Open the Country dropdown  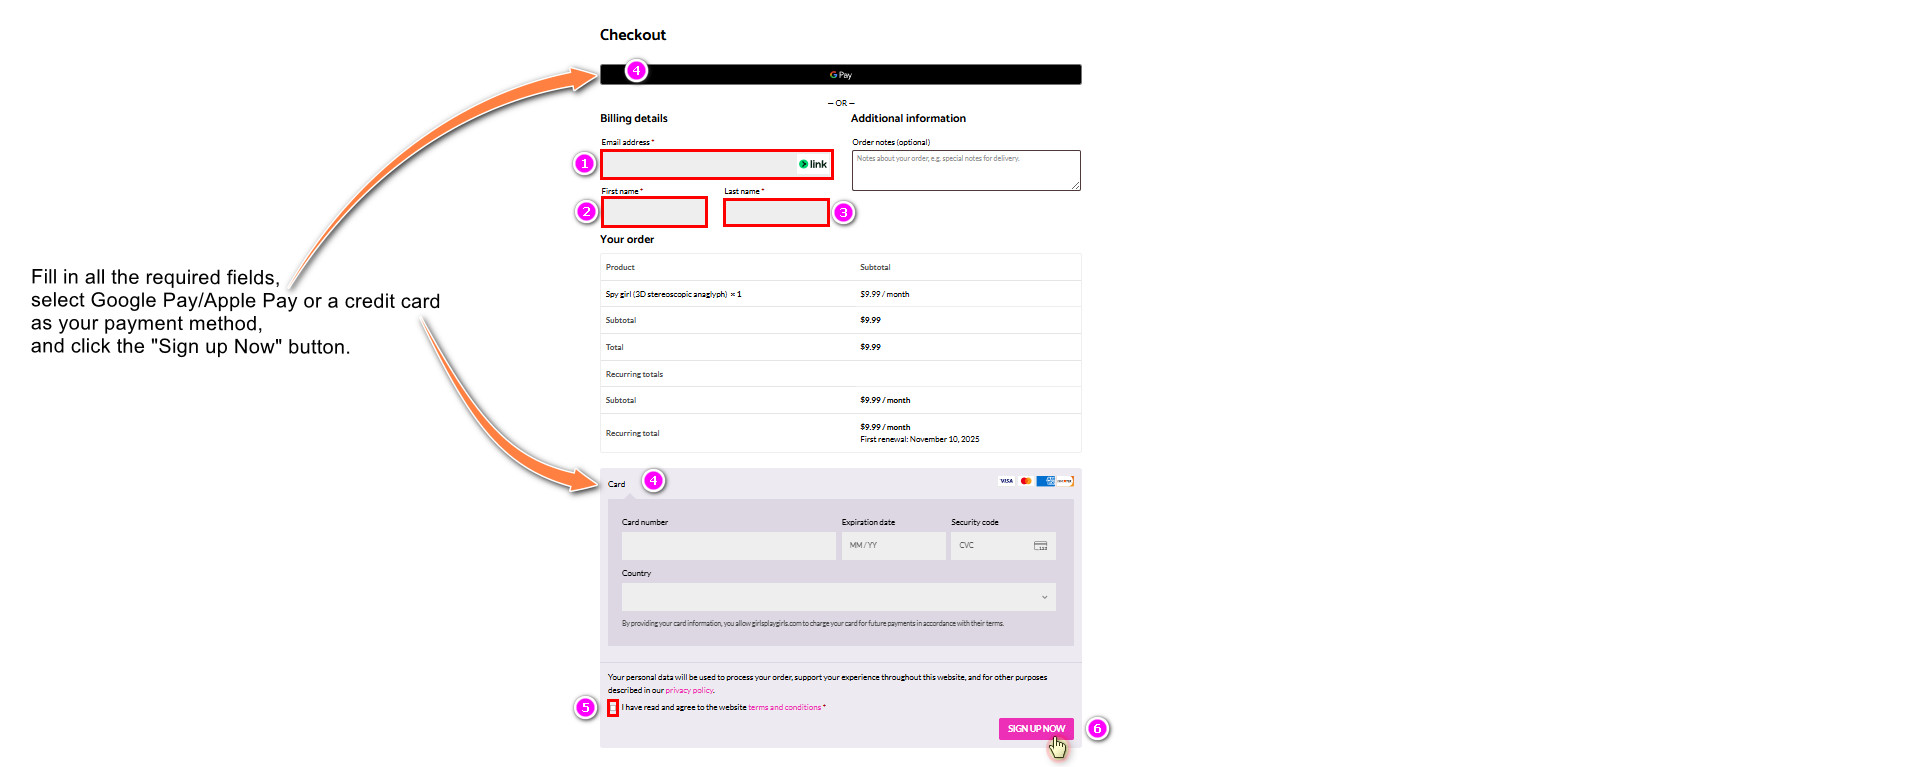tap(838, 597)
